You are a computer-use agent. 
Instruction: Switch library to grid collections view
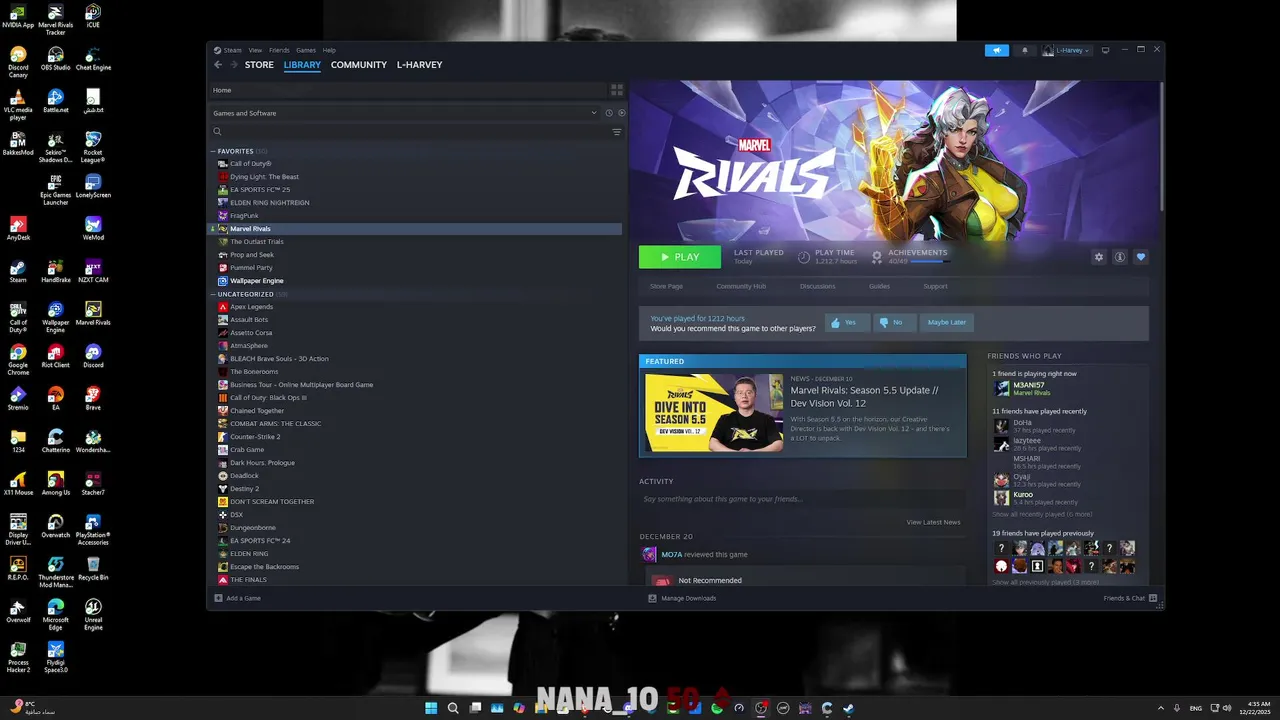[617, 90]
